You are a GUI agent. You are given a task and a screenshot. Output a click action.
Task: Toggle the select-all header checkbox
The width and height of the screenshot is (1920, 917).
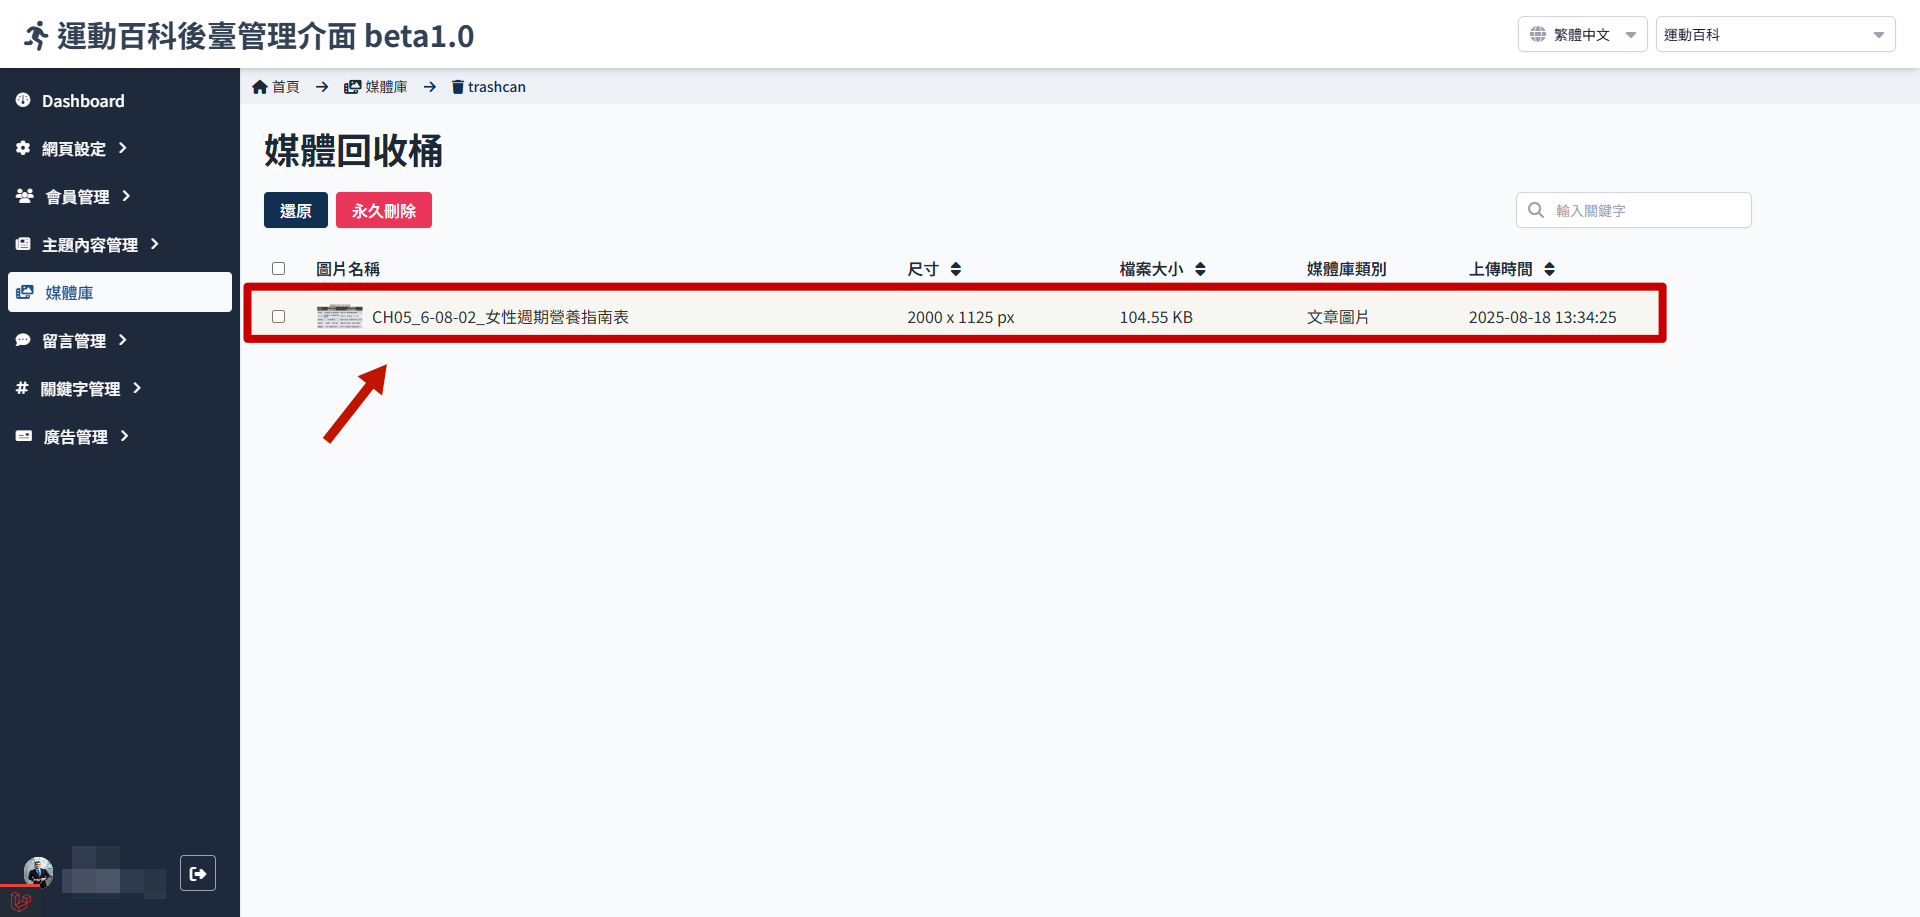coord(279,269)
